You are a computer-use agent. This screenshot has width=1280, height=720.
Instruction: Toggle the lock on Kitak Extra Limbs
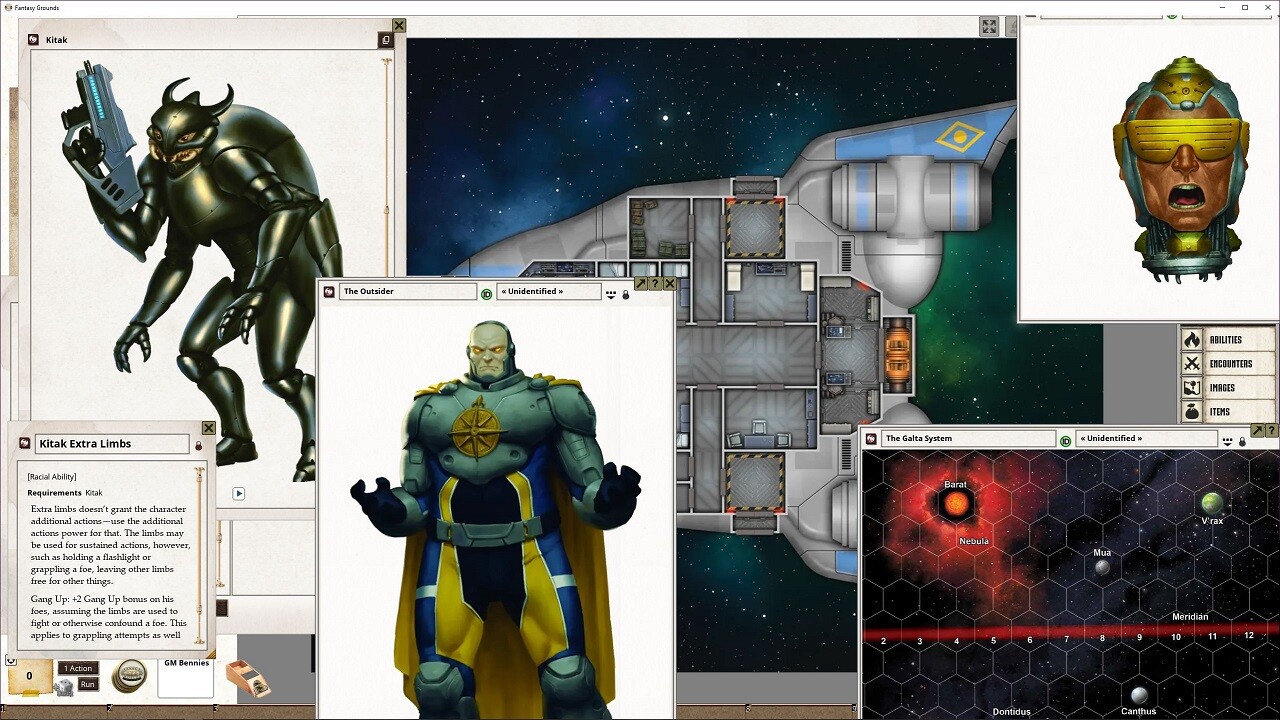coord(198,445)
